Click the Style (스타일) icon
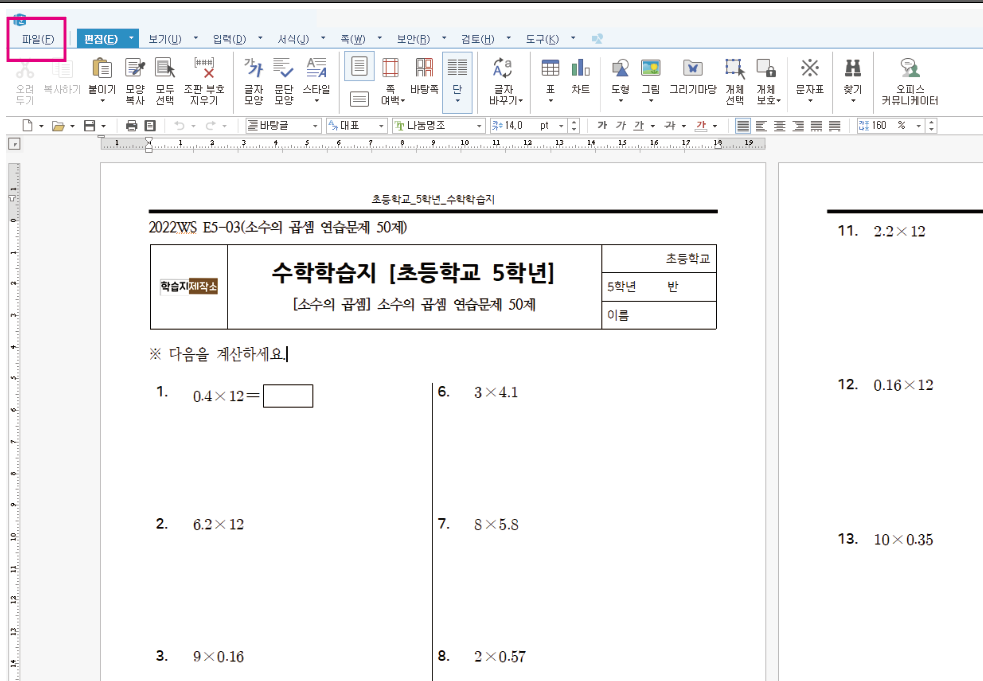Screen dimensions: 983x681 pos(317,68)
